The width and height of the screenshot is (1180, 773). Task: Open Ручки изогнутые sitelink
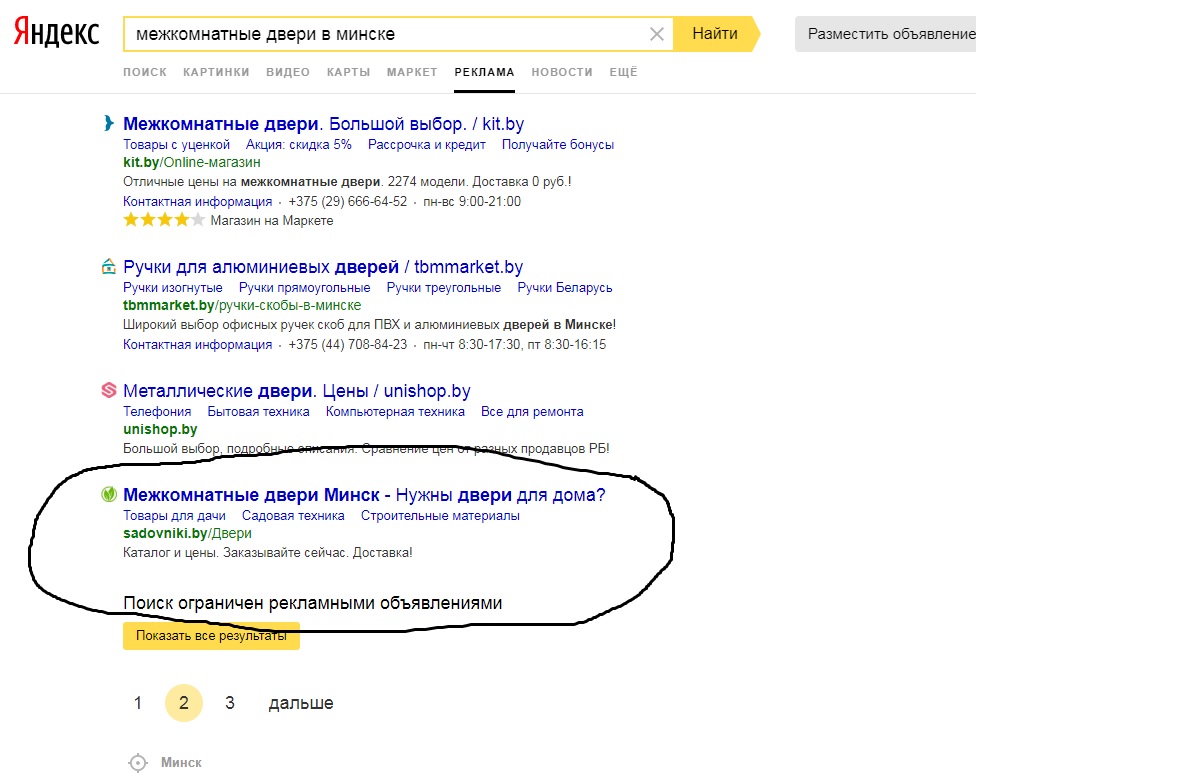(x=172, y=288)
